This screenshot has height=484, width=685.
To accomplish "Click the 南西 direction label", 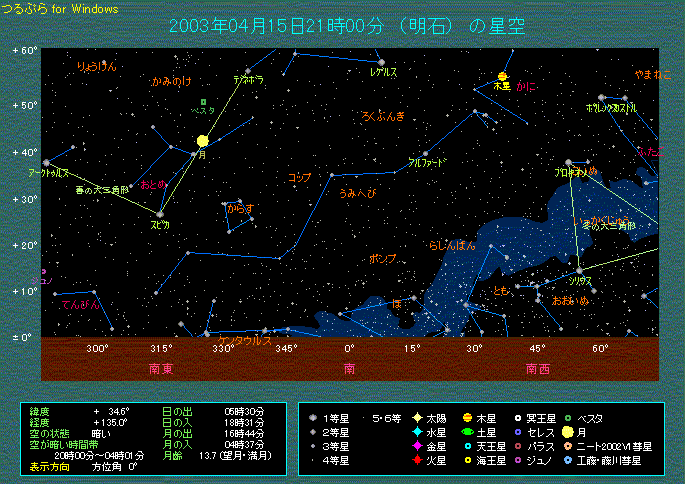I will (538, 369).
